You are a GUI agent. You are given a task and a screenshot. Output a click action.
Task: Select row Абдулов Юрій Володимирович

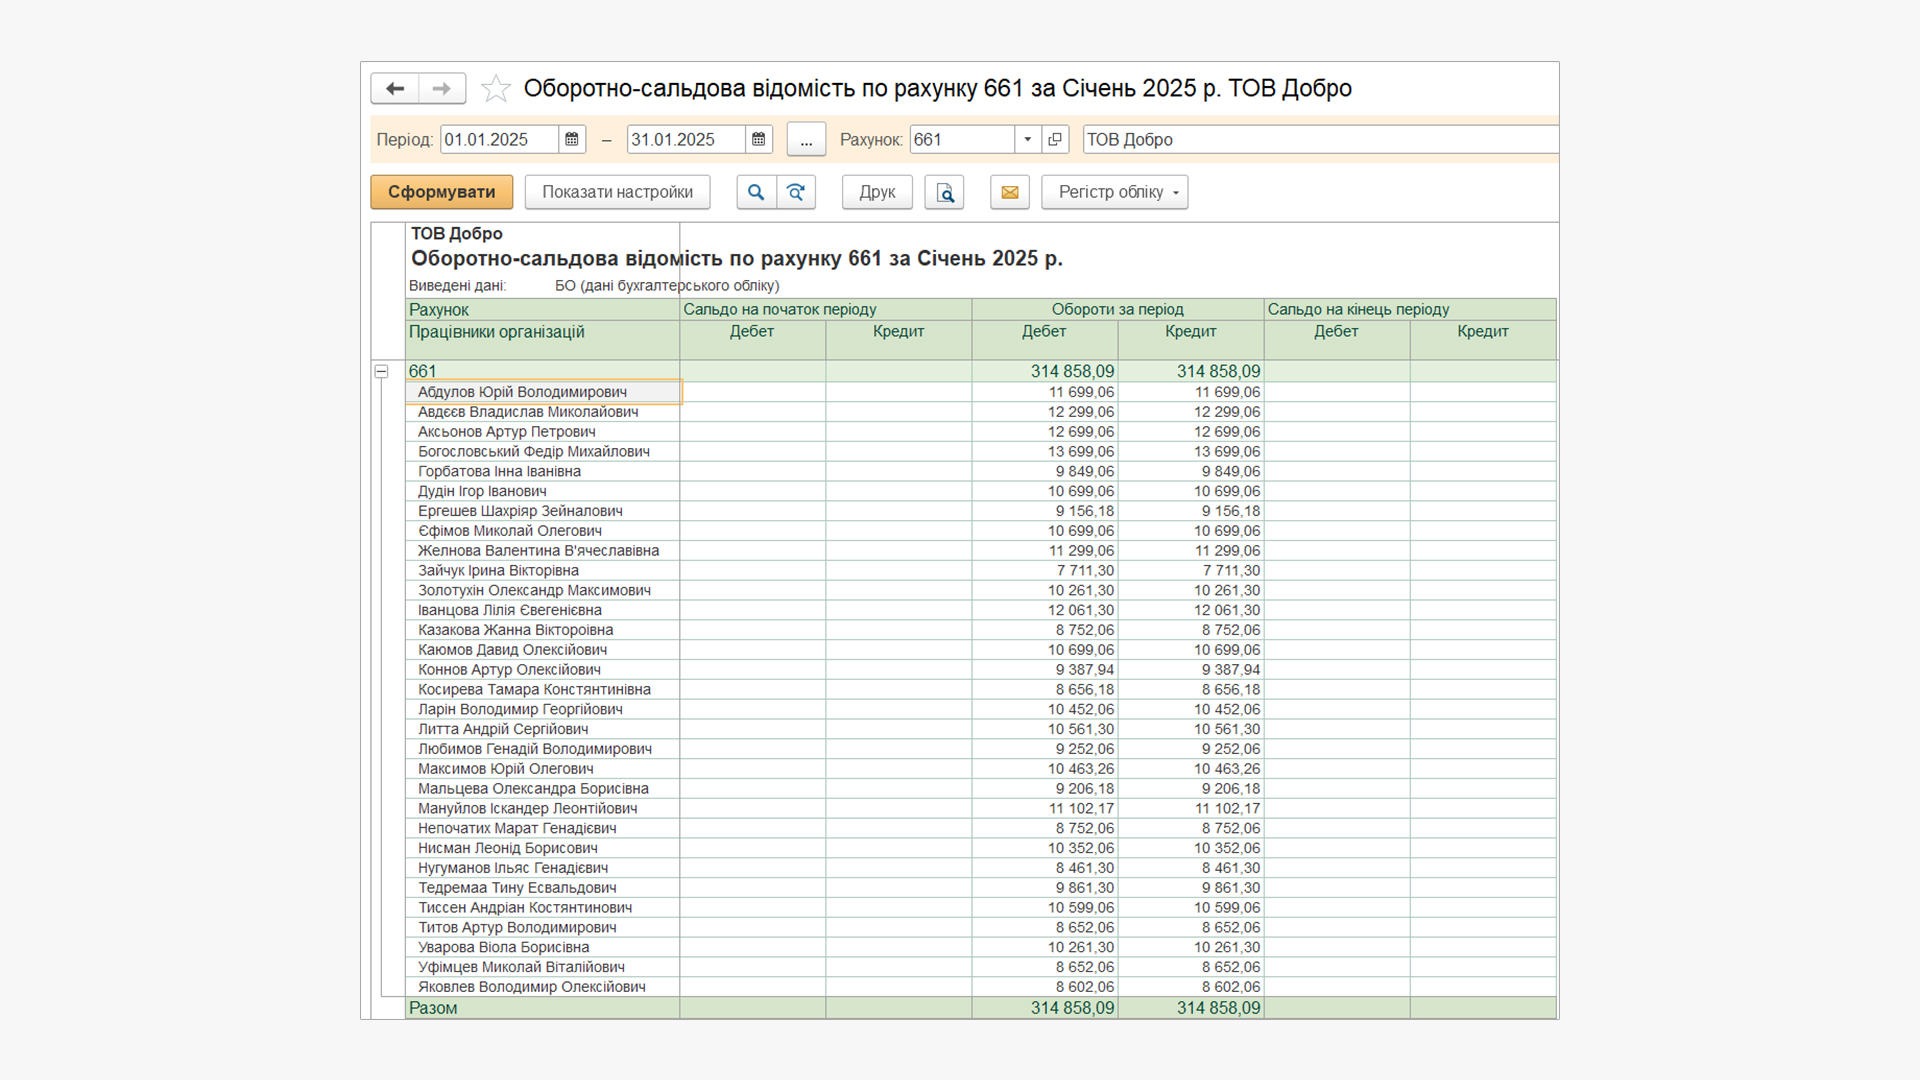point(523,392)
